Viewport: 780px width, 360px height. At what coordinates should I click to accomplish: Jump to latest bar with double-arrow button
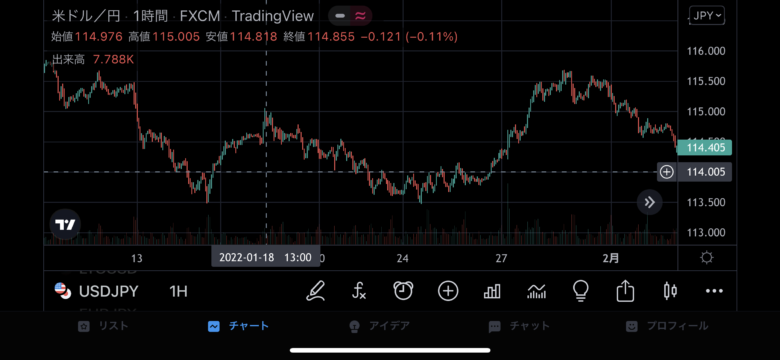pyautogui.click(x=649, y=202)
